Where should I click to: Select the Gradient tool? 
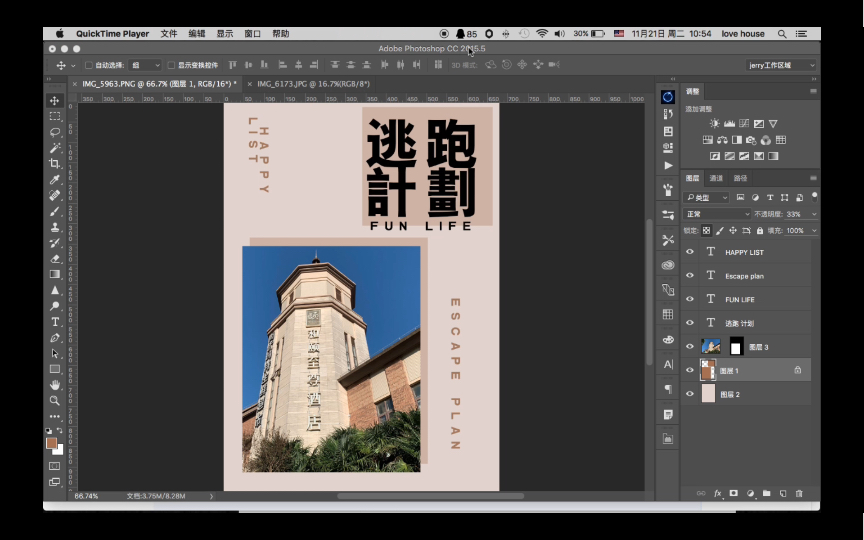[55, 274]
